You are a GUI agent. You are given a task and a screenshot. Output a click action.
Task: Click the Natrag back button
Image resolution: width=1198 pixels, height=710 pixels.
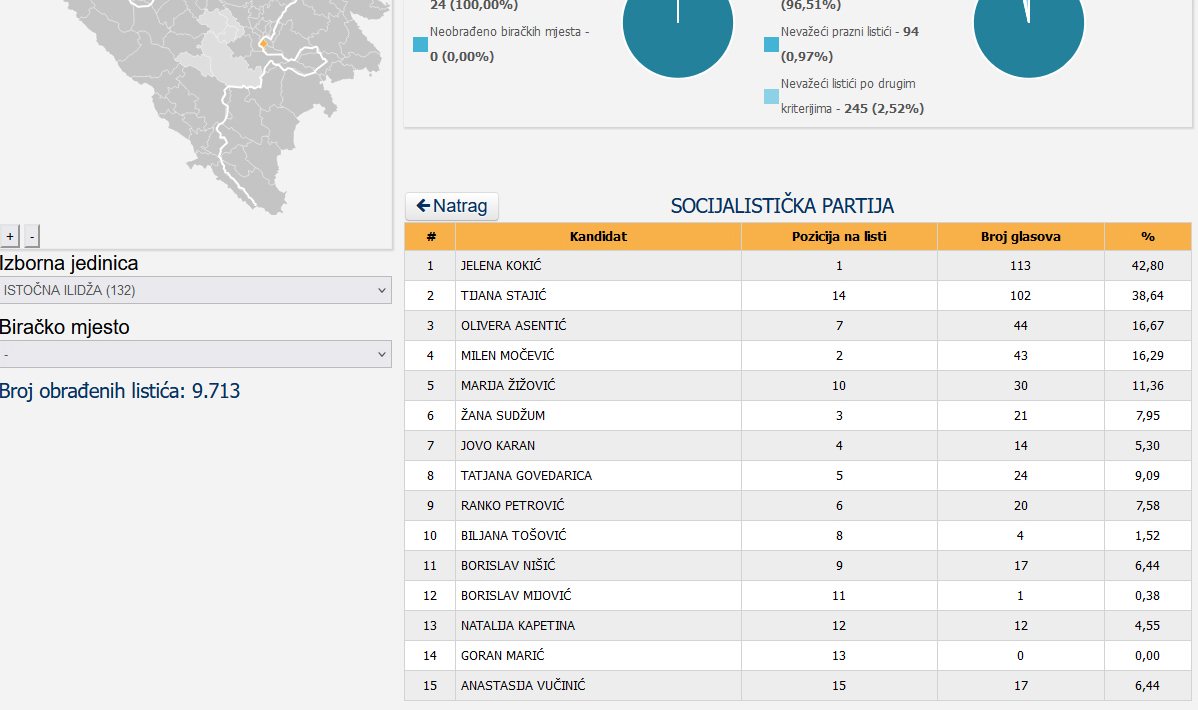pos(452,206)
